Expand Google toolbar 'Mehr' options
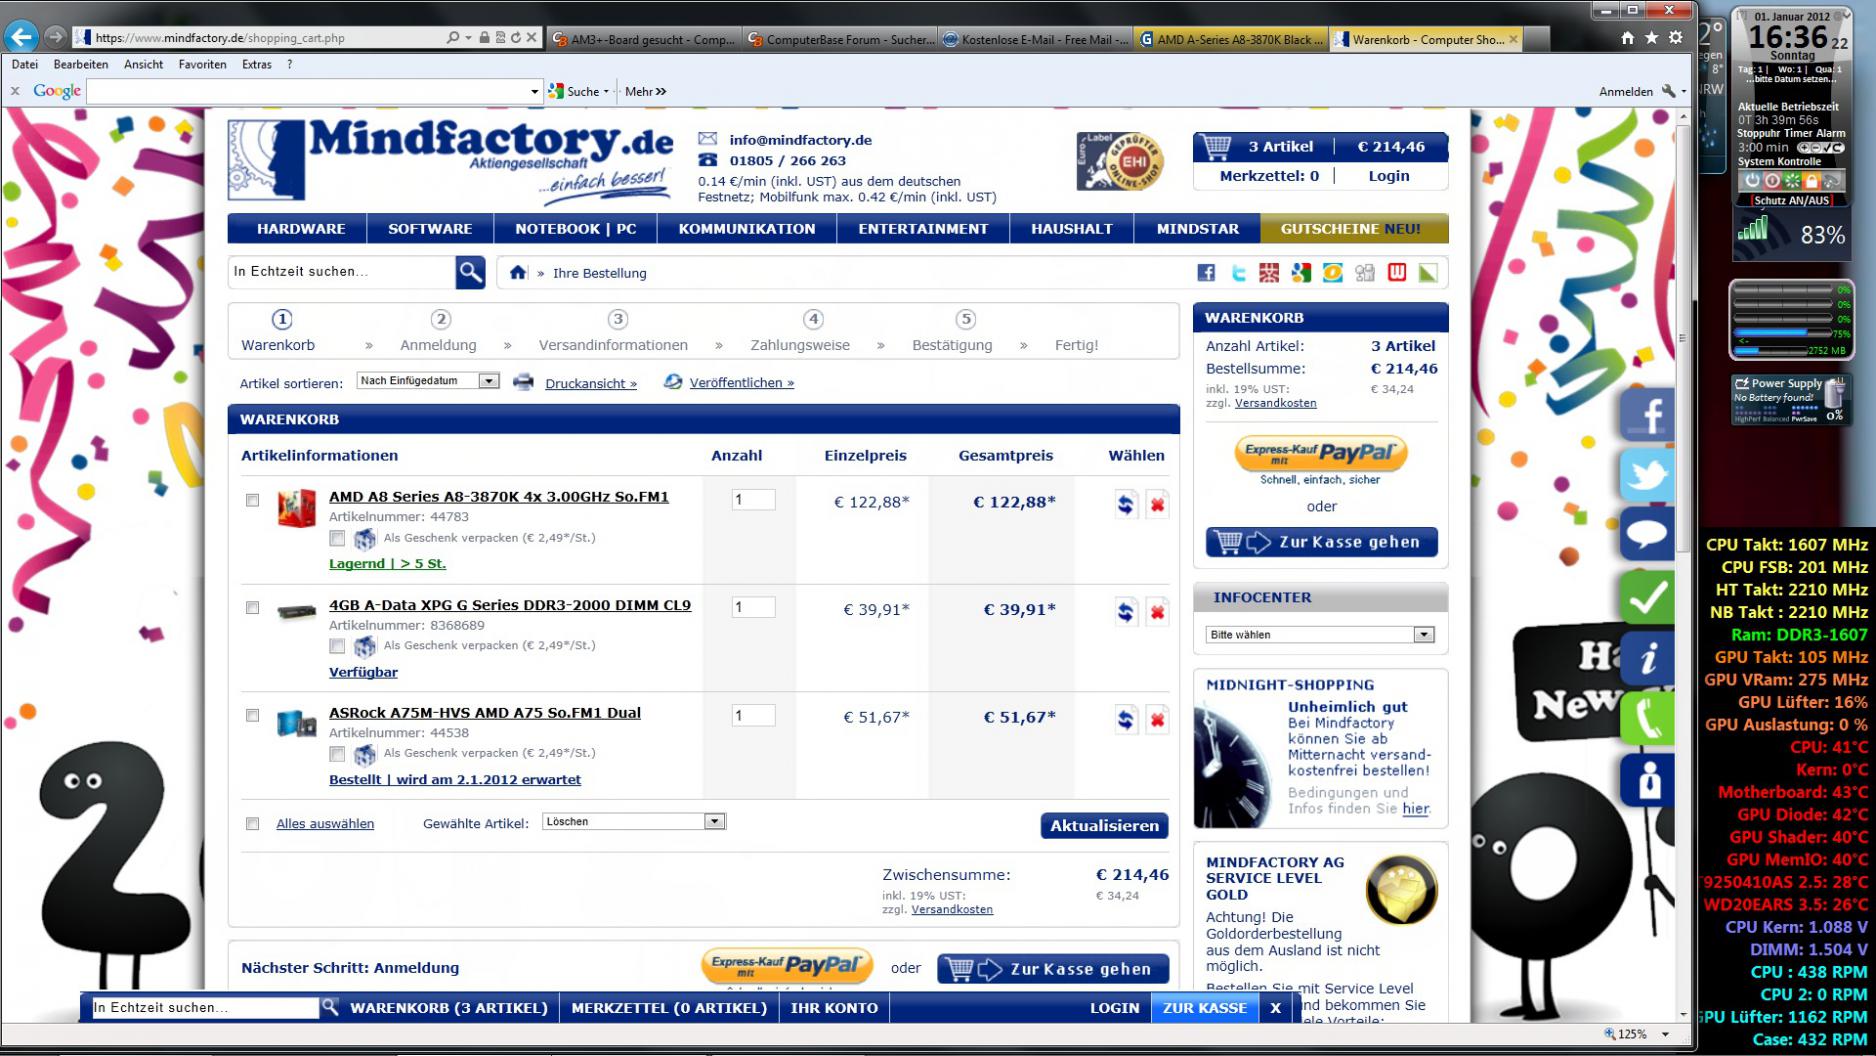The image size is (1876, 1056). click(646, 91)
